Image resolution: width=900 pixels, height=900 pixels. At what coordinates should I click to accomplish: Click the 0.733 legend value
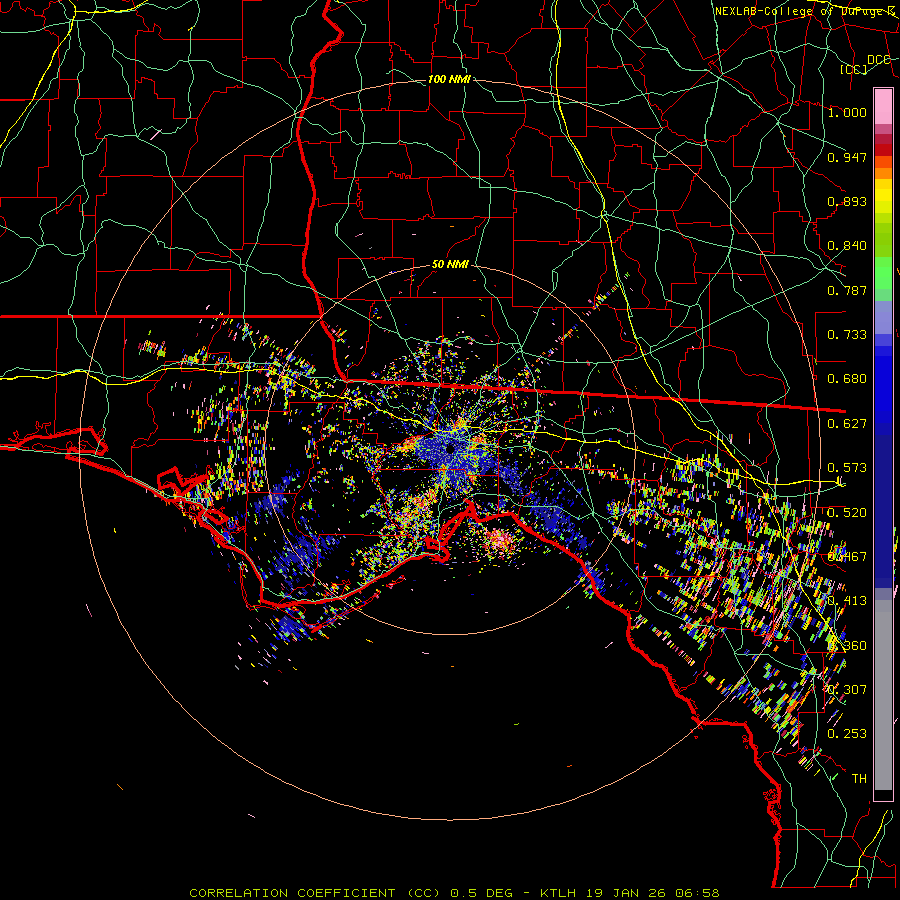click(x=847, y=335)
